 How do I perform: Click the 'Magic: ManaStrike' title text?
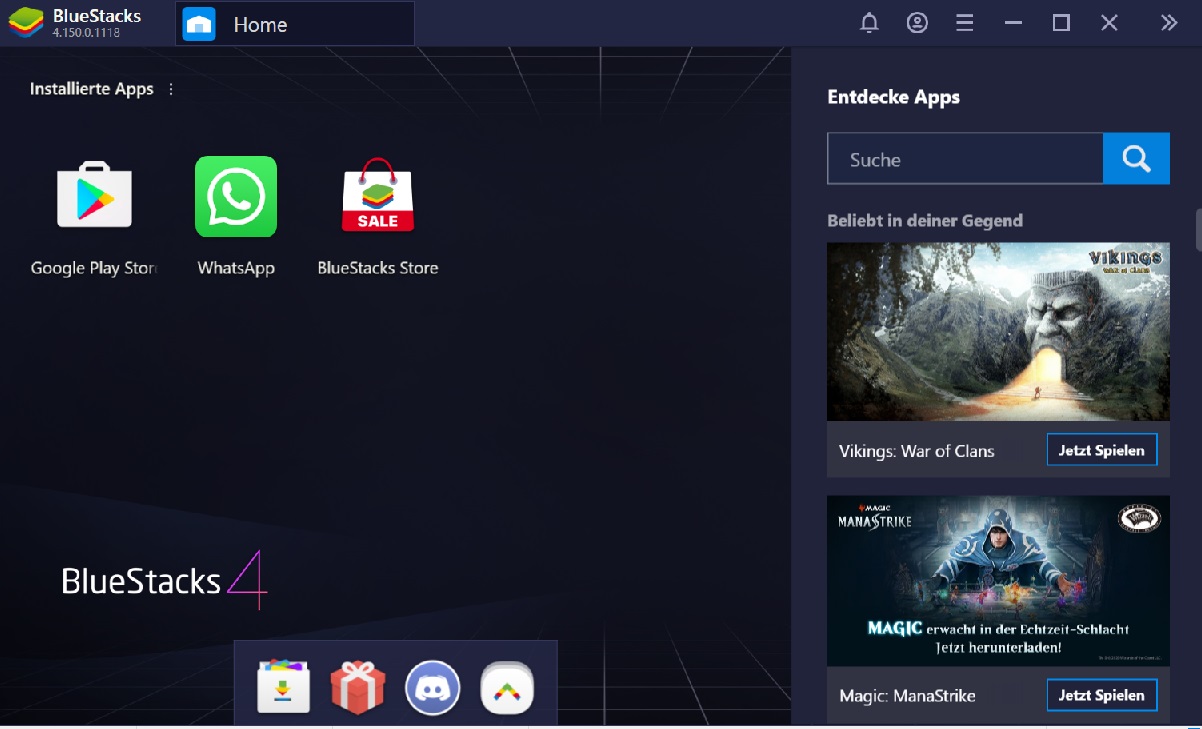[x=907, y=696]
